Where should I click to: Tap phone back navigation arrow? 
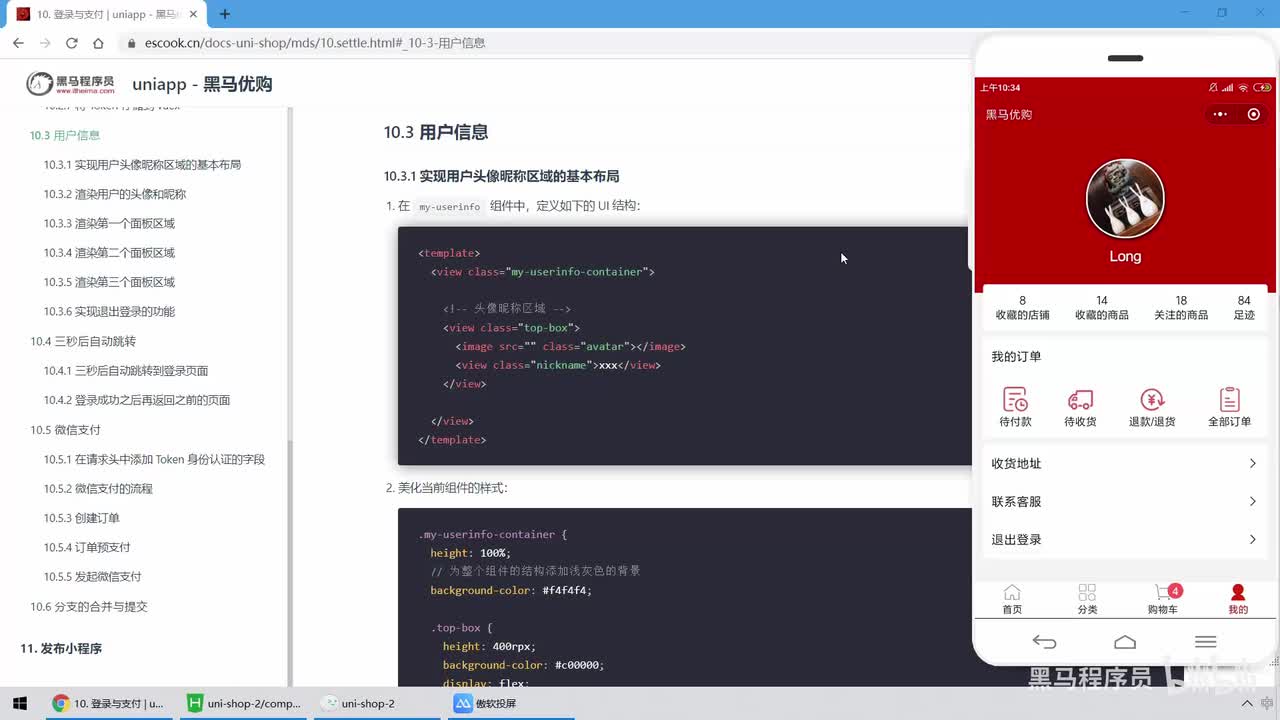pos(1044,642)
